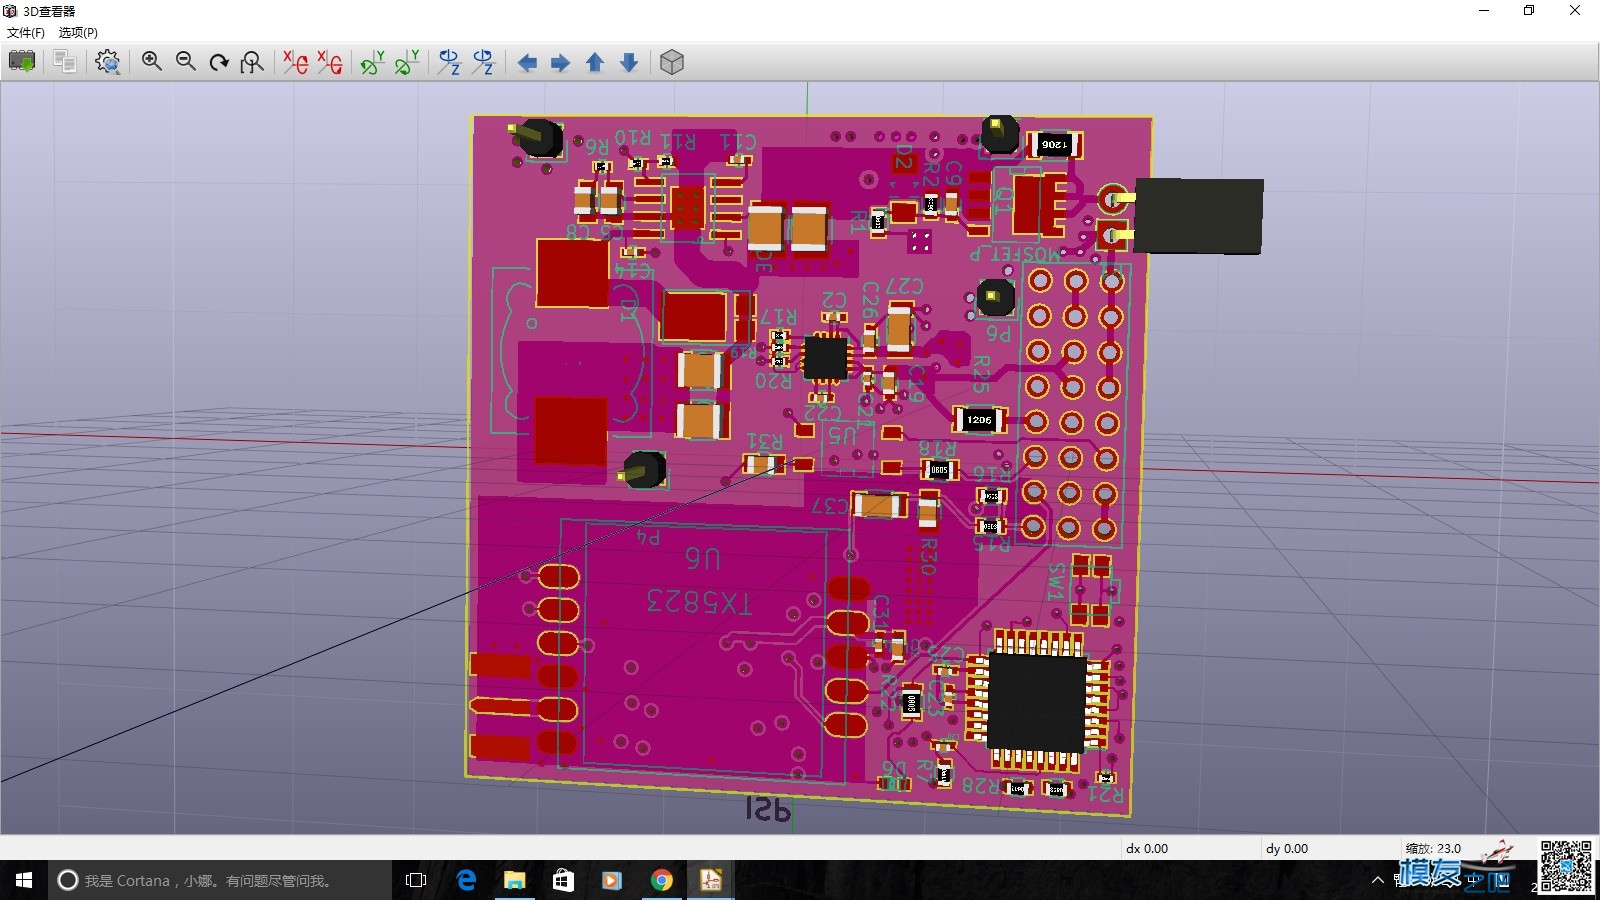1600x900 pixels.
Task: Rotate X clockwise (first red X icon)
Action: pos(296,62)
